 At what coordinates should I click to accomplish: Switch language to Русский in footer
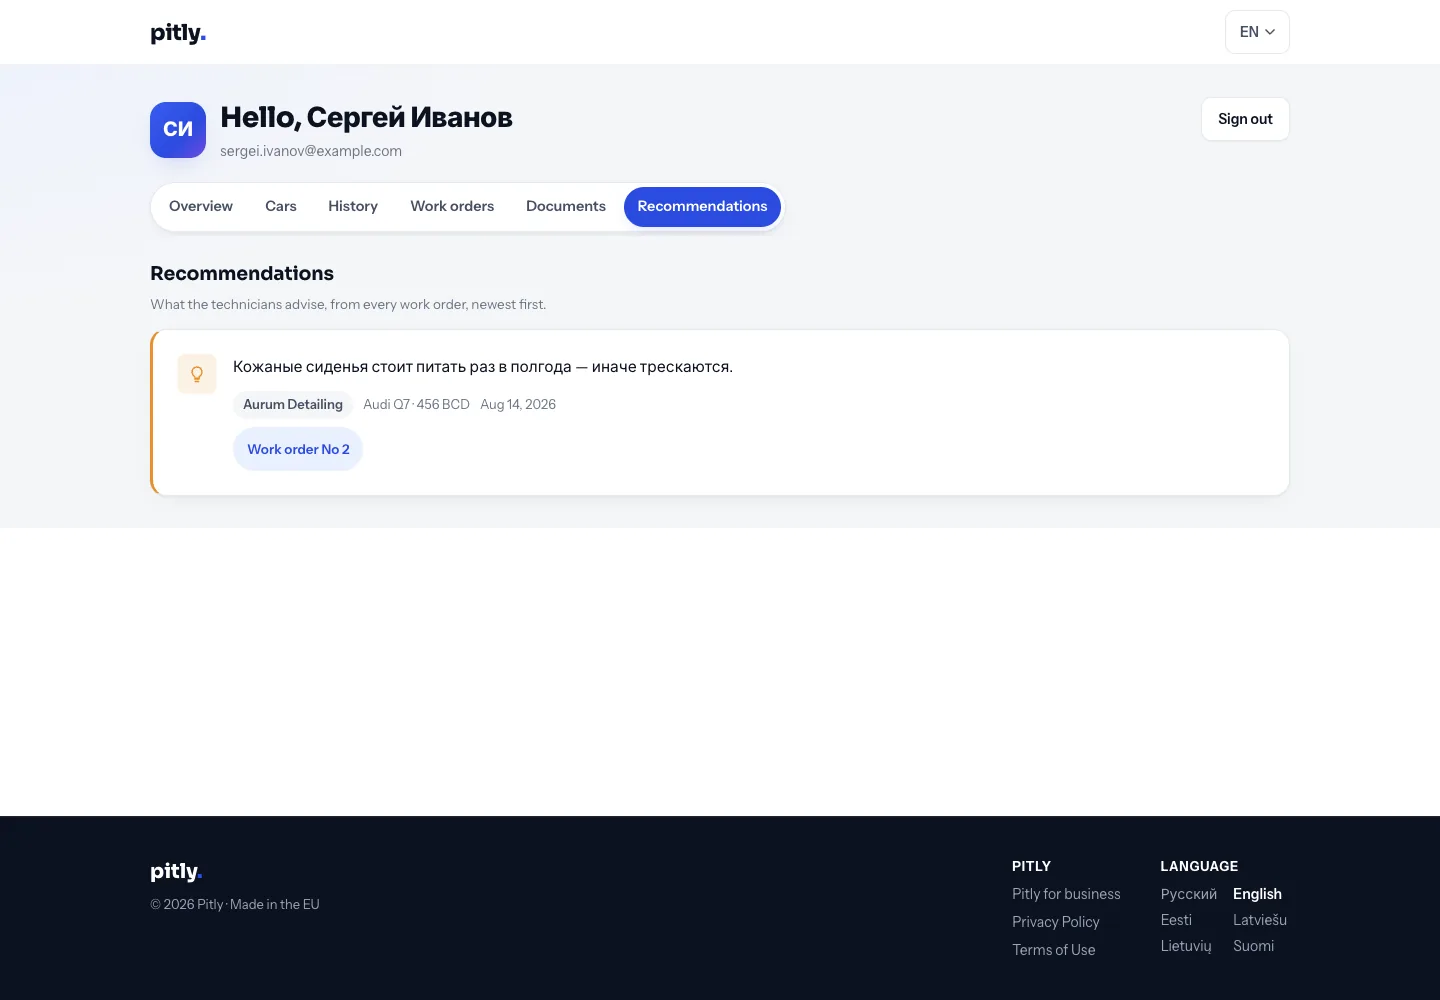click(x=1189, y=894)
